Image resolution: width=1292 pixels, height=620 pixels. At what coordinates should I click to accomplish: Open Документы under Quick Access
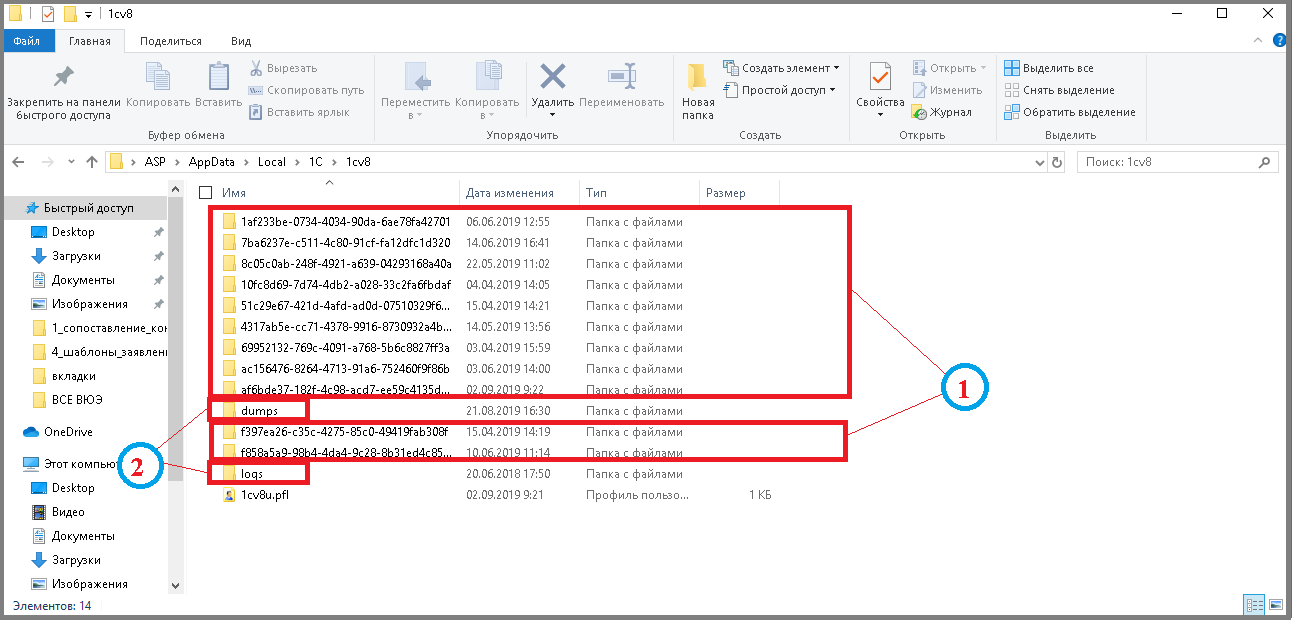83,280
